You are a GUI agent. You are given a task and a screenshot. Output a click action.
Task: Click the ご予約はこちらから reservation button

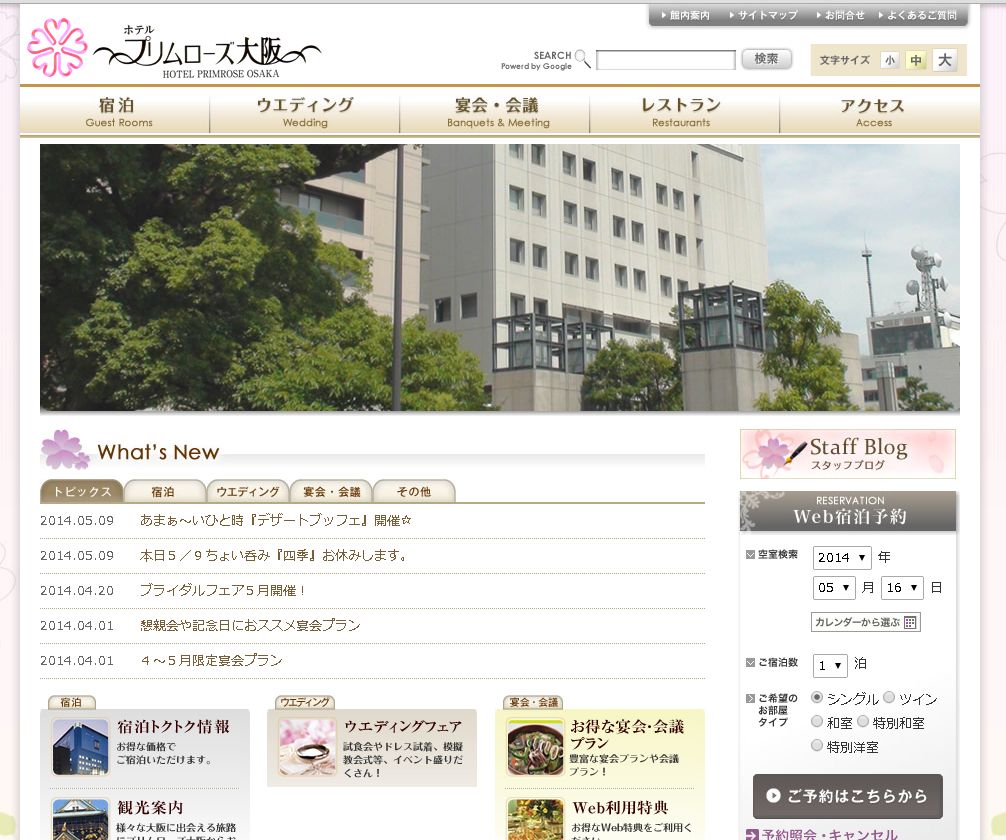pos(847,796)
